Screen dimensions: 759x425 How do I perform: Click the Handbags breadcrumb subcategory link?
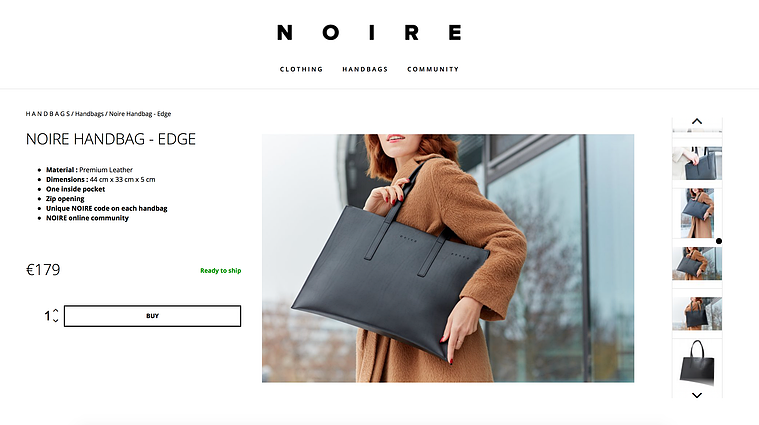89,114
